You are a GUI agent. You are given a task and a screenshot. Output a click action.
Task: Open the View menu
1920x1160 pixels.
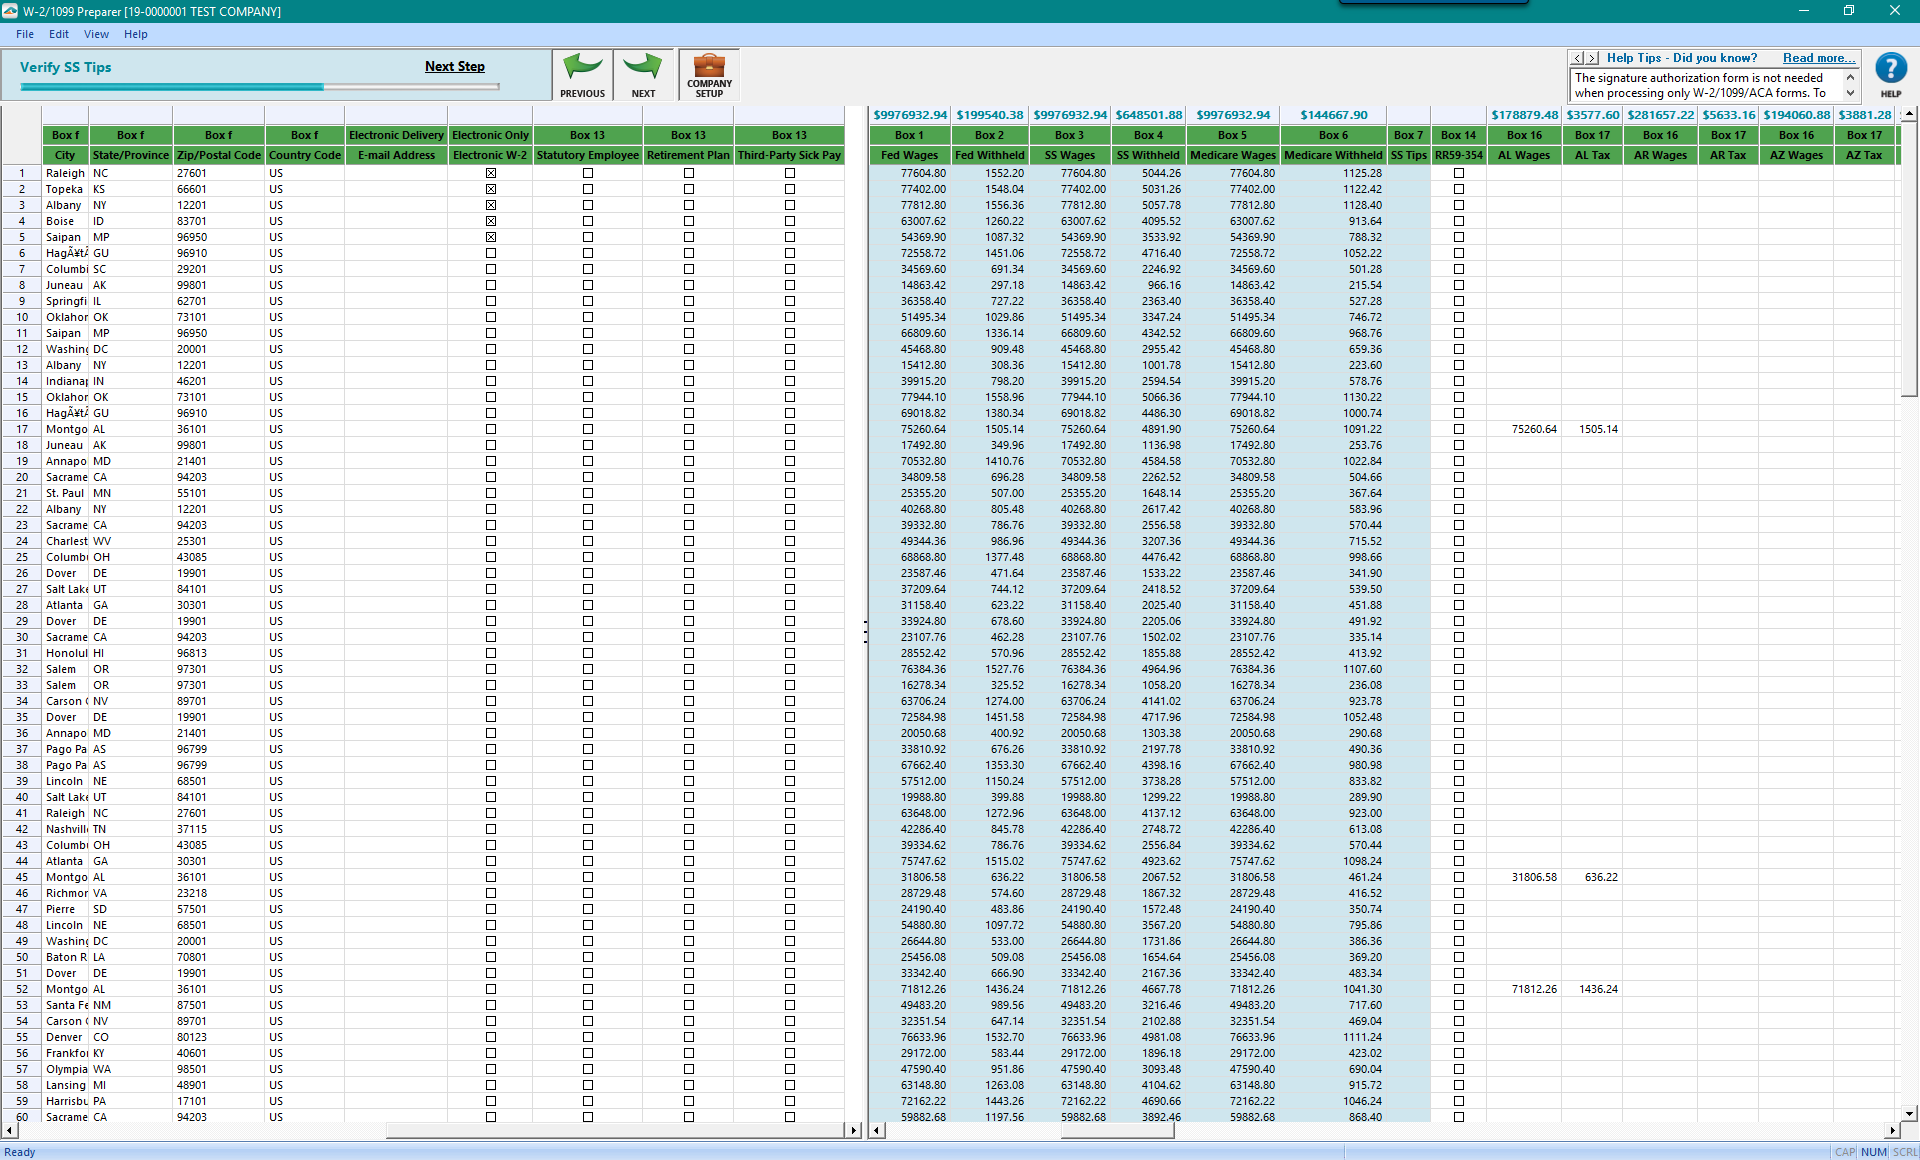coord(96,34)
